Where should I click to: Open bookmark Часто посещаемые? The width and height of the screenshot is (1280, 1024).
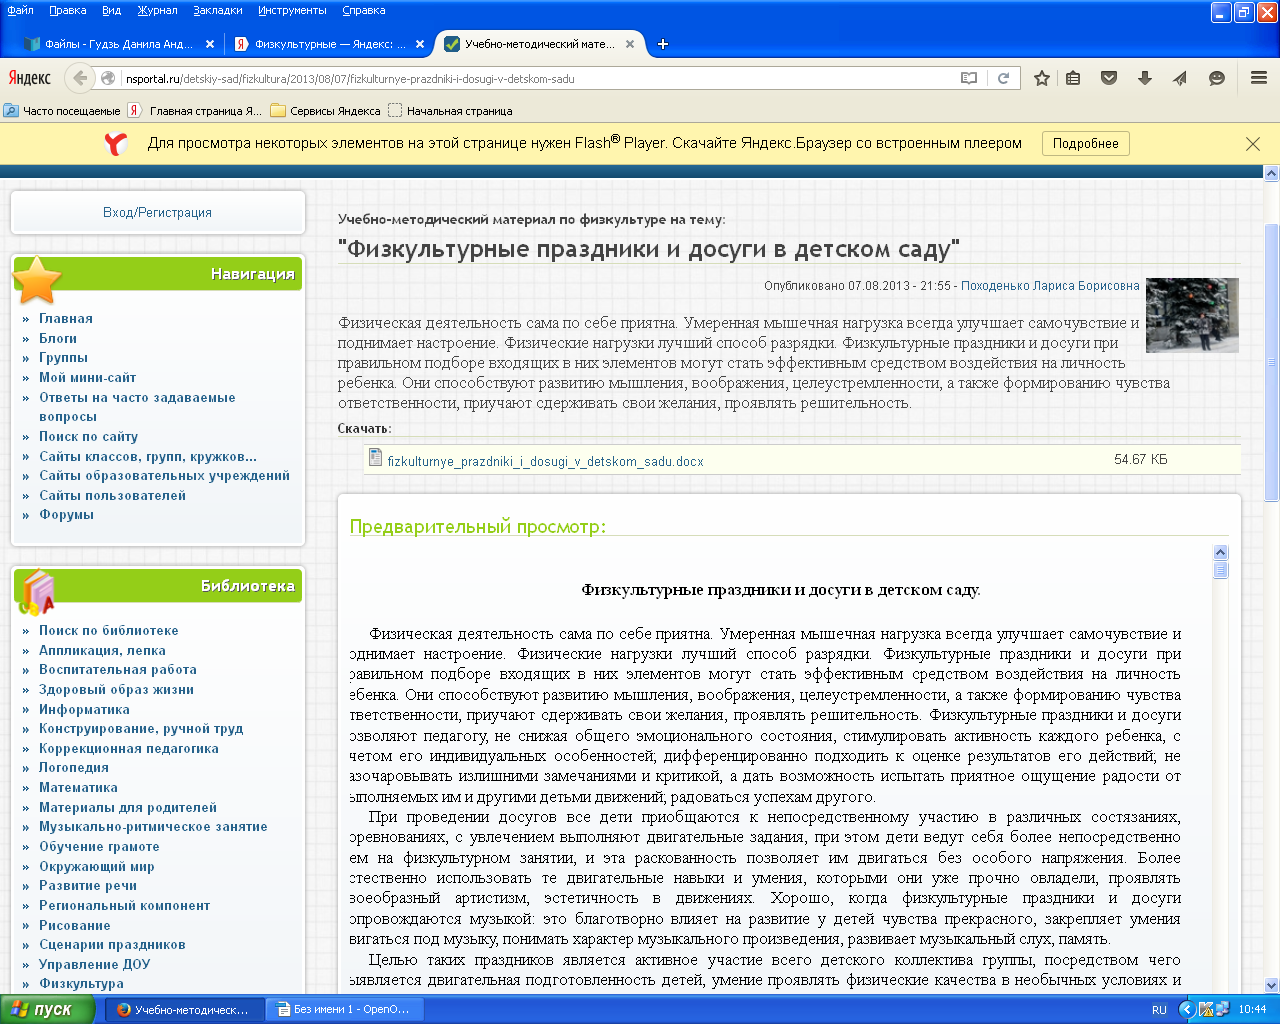tap(62, 111)
